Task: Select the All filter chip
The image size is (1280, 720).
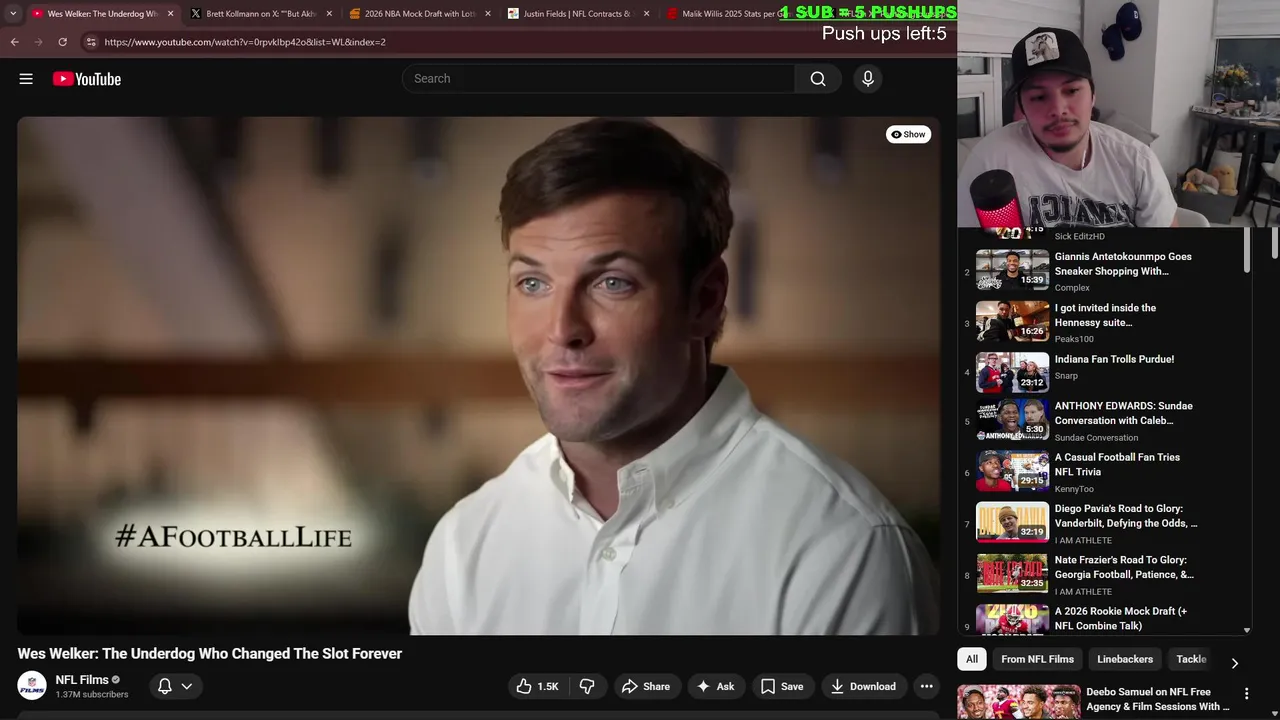Action: point(972,659)
